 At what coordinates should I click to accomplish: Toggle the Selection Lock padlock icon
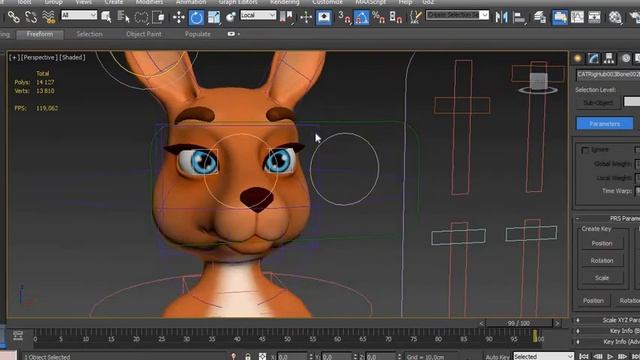(248, 357)
